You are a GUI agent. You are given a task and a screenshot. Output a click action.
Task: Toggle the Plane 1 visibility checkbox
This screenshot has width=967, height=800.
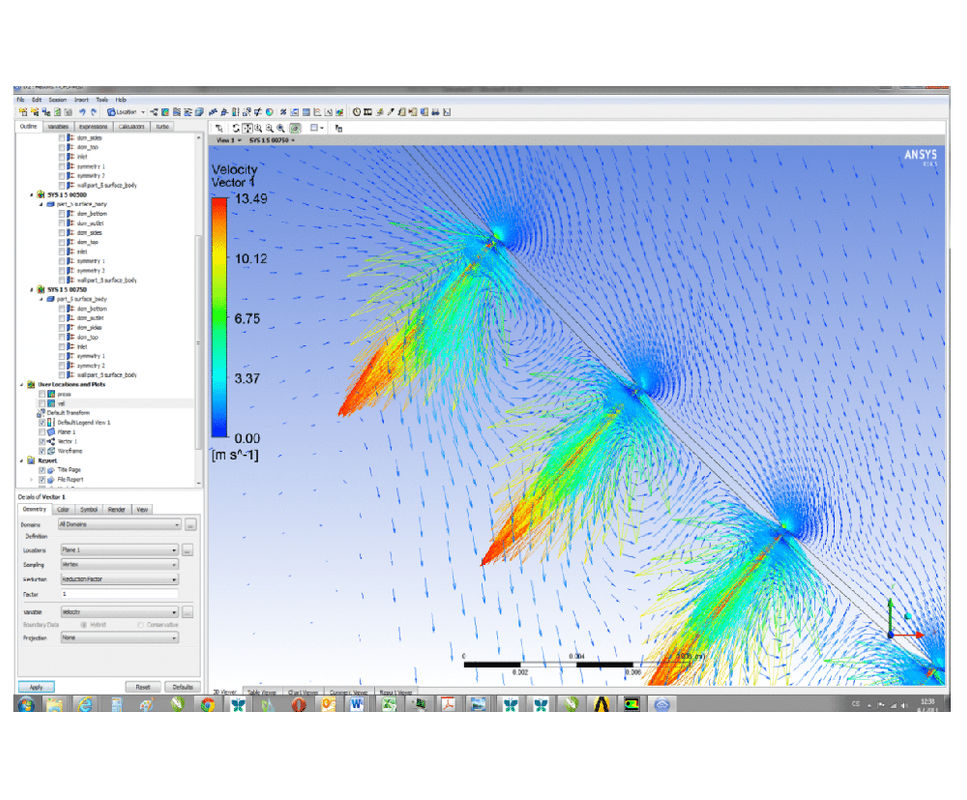[41, 431]
